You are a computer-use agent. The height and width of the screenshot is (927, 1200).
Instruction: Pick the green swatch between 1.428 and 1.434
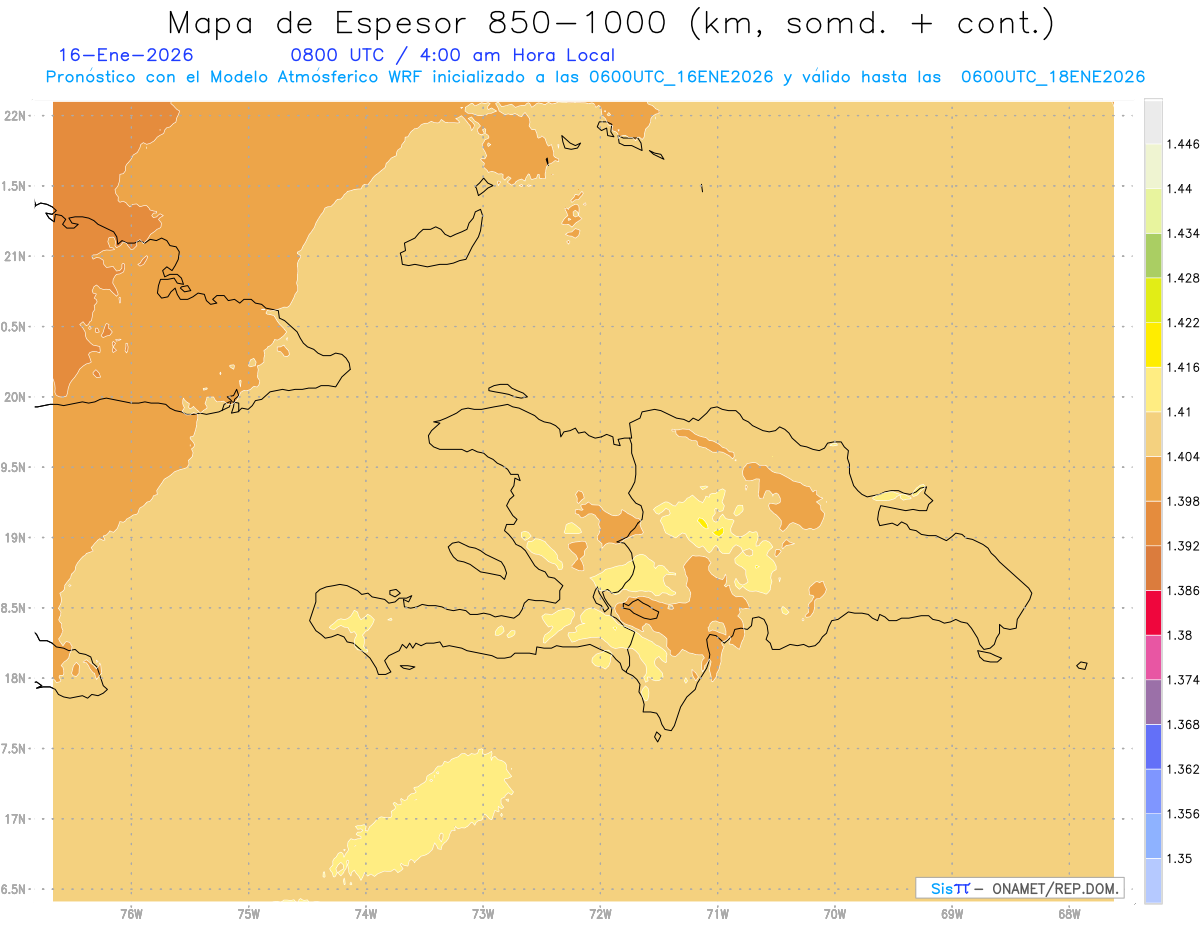[1153, 255]
